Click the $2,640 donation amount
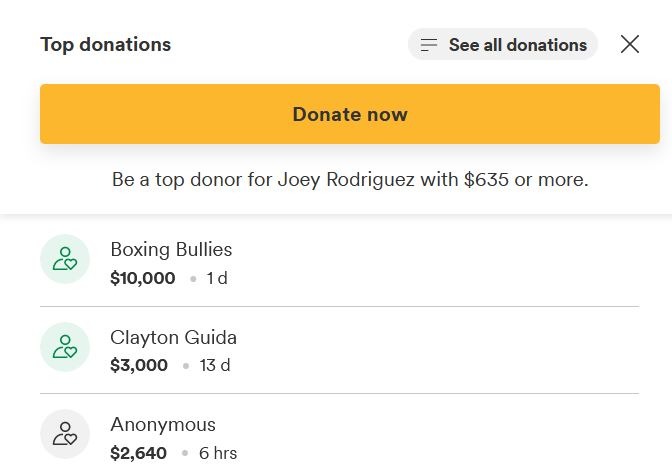The width and height of the screenshot is (672, 470). click(x=139, y=453)
